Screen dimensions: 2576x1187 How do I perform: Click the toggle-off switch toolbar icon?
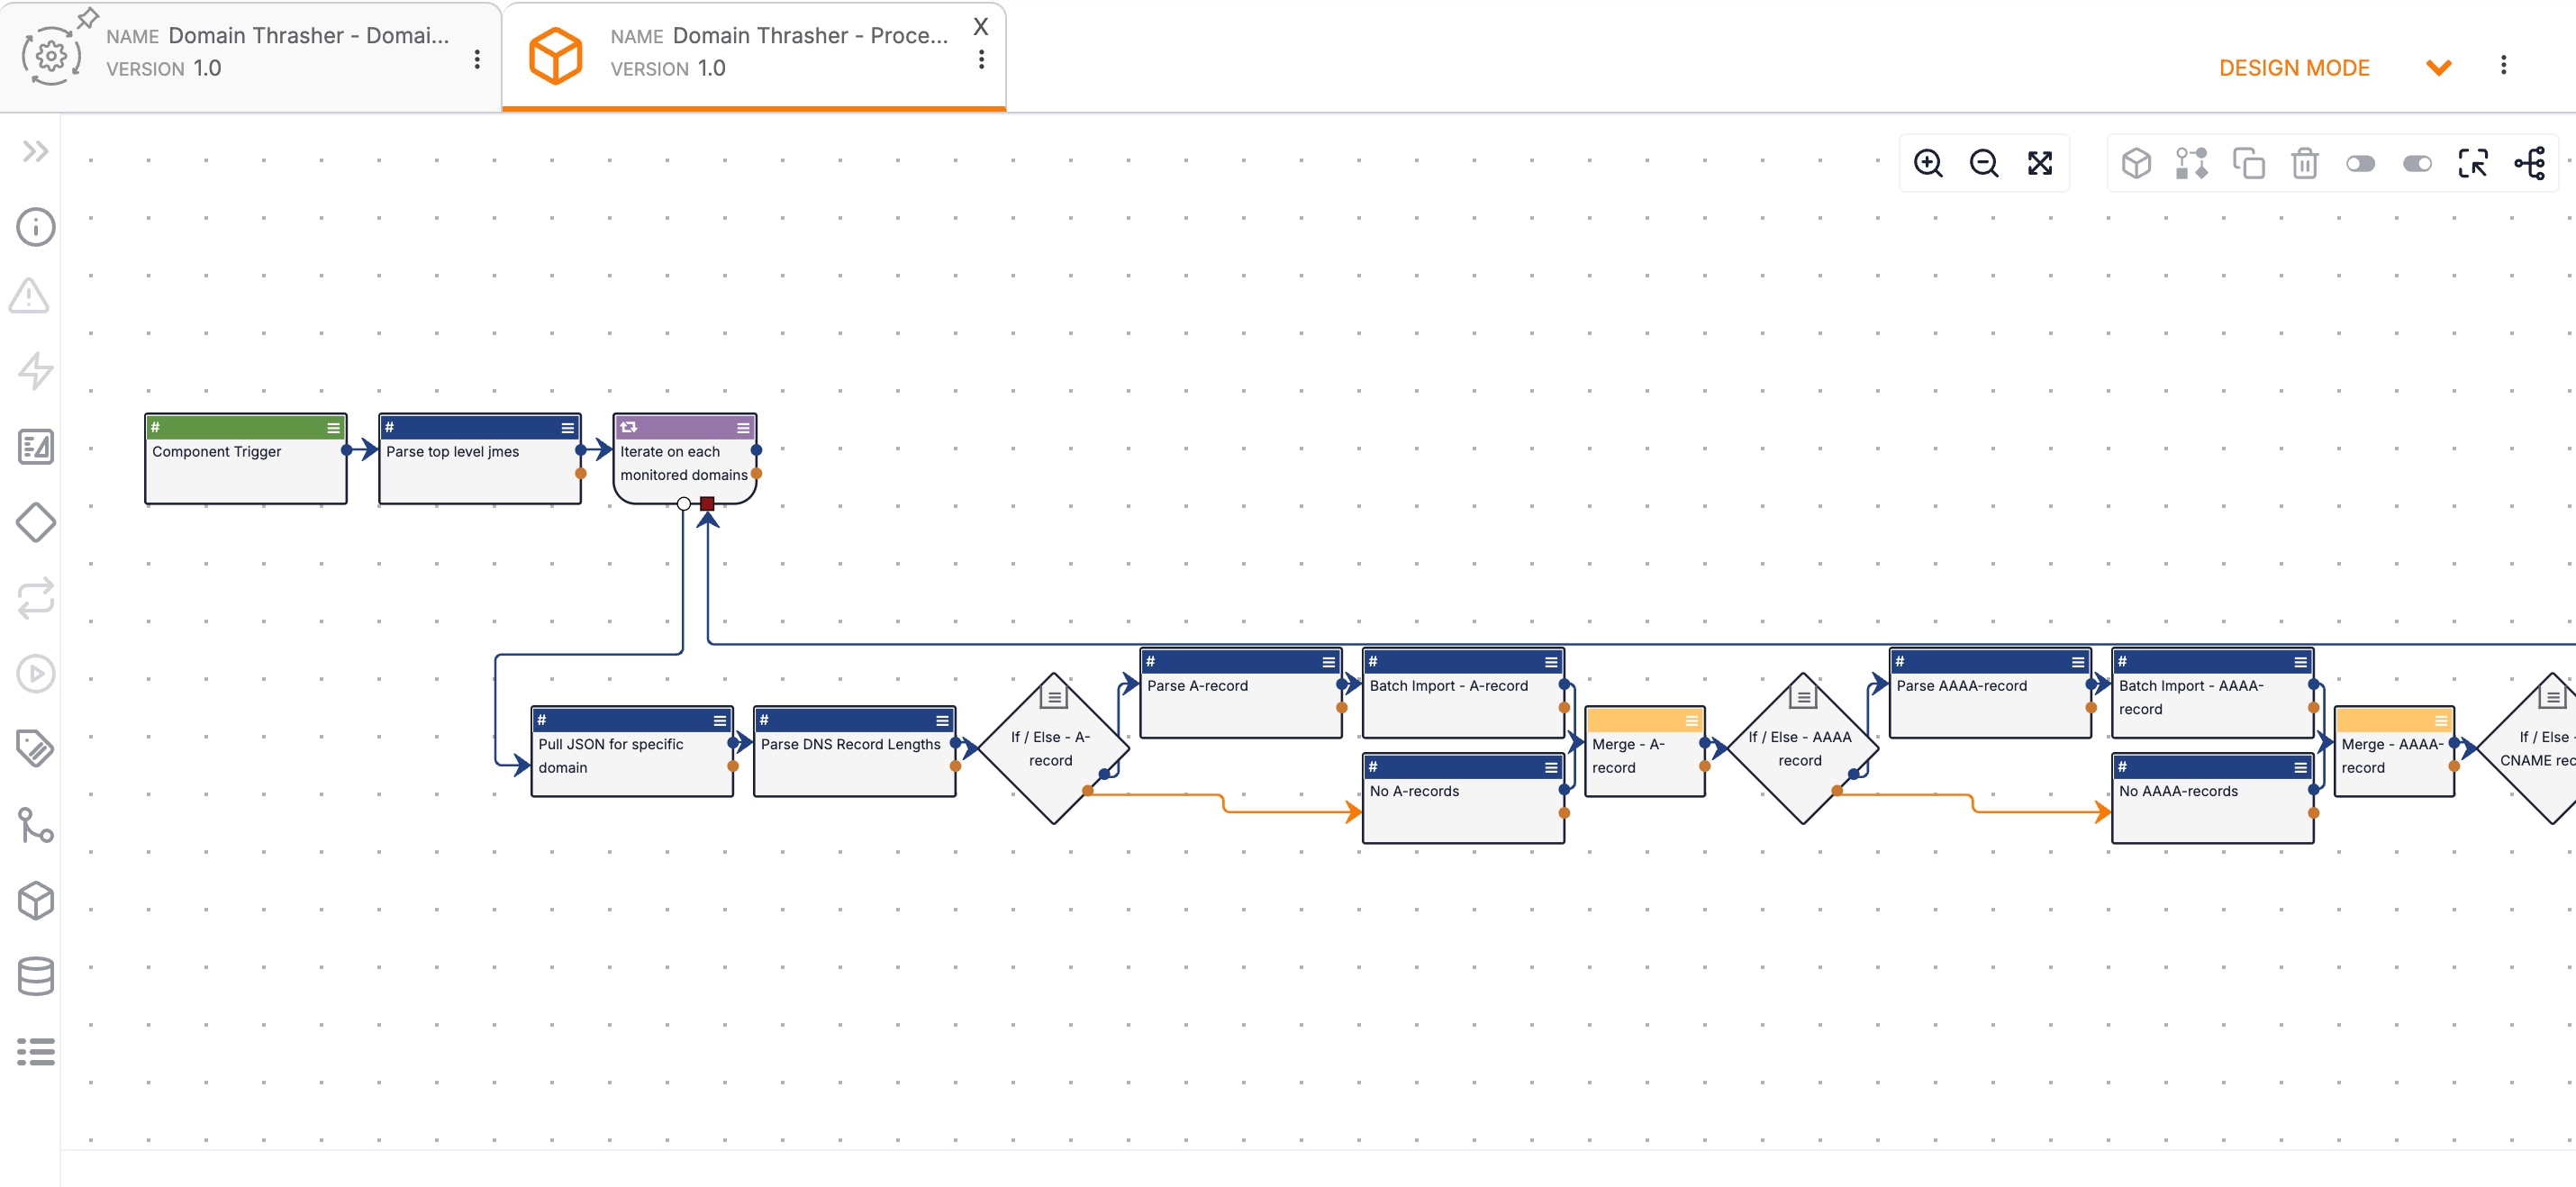pos(2361,164)
